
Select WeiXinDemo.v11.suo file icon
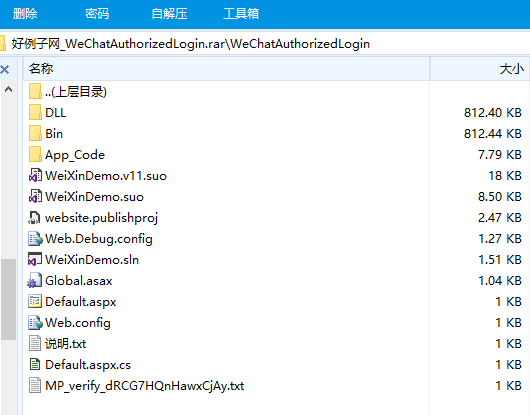[x=35, y=175]
